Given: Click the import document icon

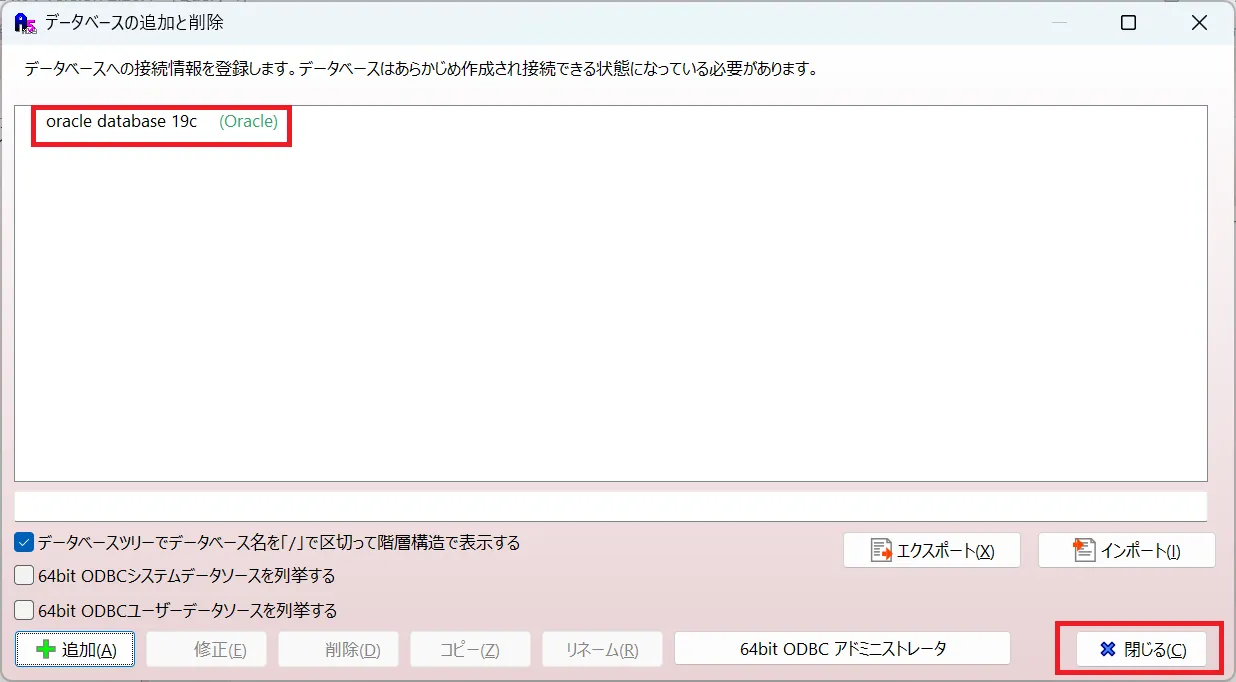Looking at the screenshot, I should (x=1084, y=550).
